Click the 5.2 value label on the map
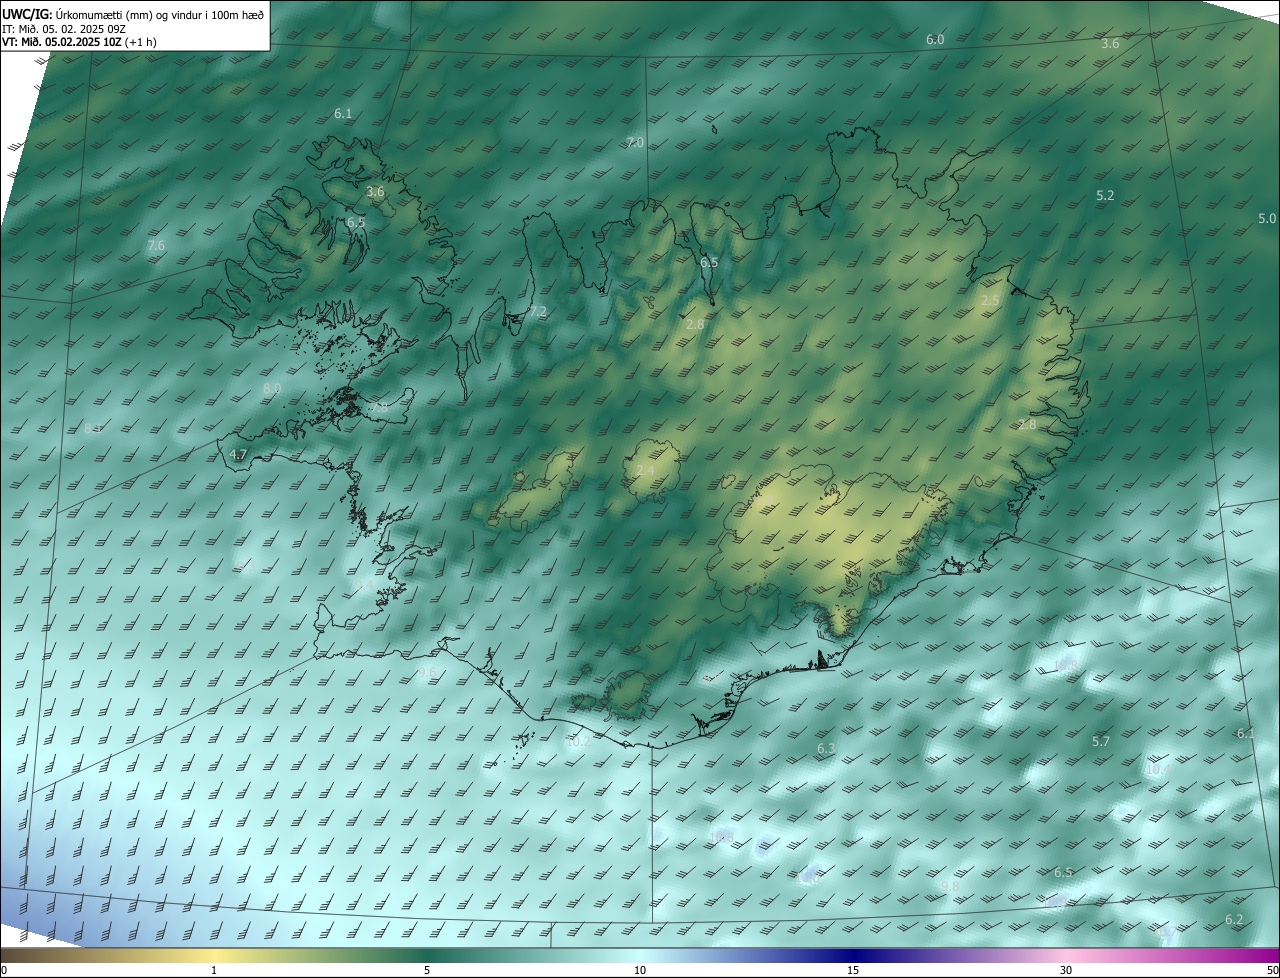1280x978 pixels. [1105, 195]
